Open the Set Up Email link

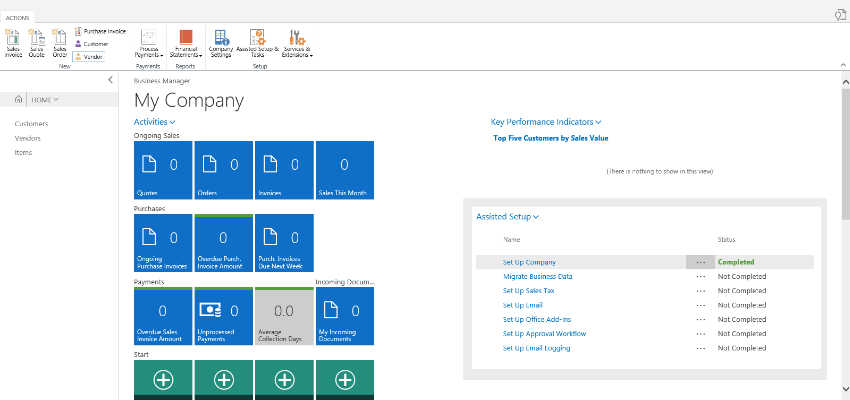pos(523,305)
